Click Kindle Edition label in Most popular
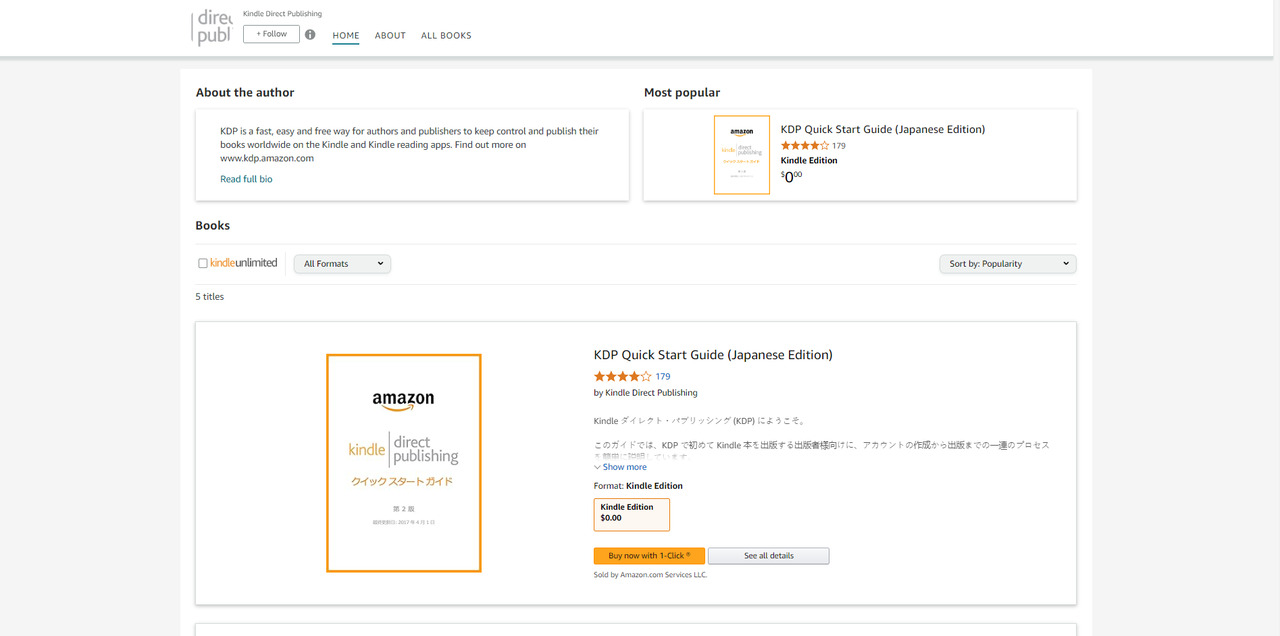Screen dimensions: 1280x636 (x=809, y=160)
